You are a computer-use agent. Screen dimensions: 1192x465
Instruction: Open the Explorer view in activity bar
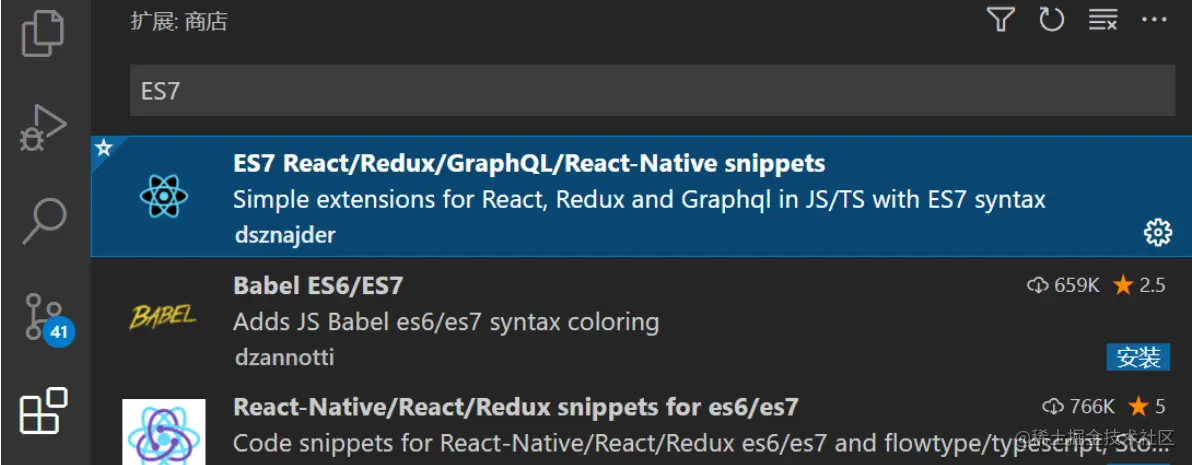(x=44, y=33)
